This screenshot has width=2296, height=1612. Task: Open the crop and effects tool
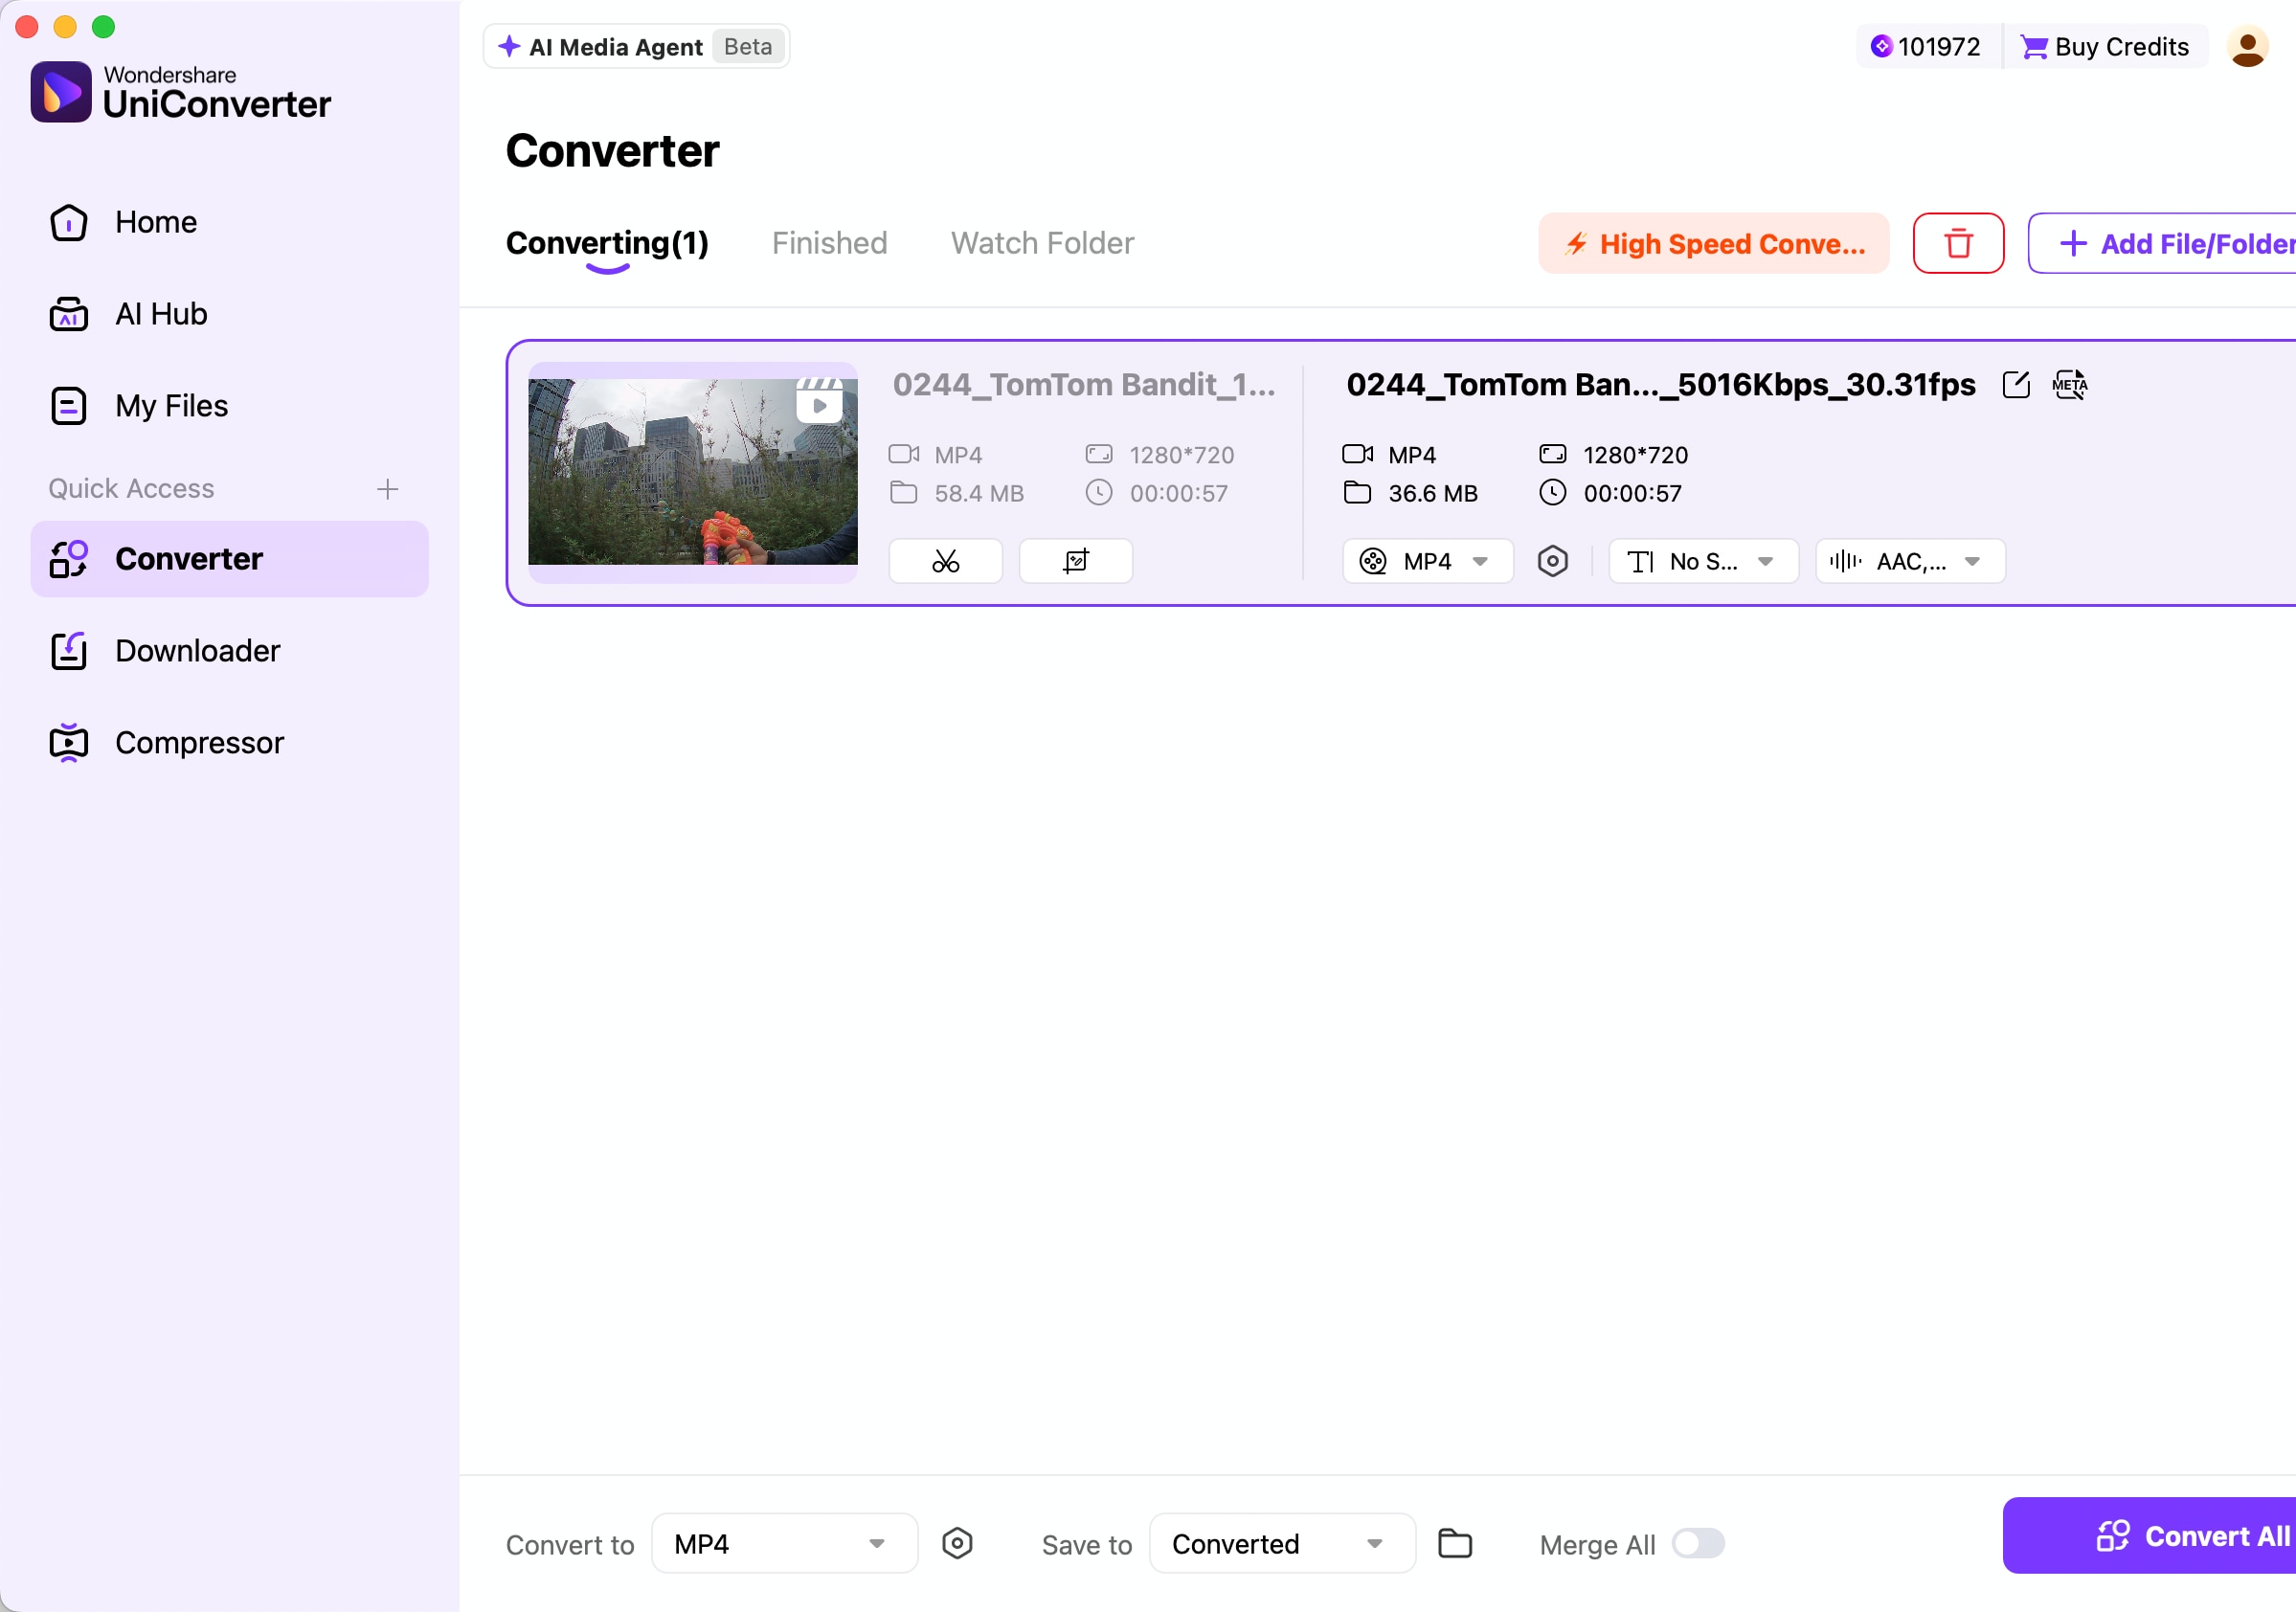pos(1075,561)
